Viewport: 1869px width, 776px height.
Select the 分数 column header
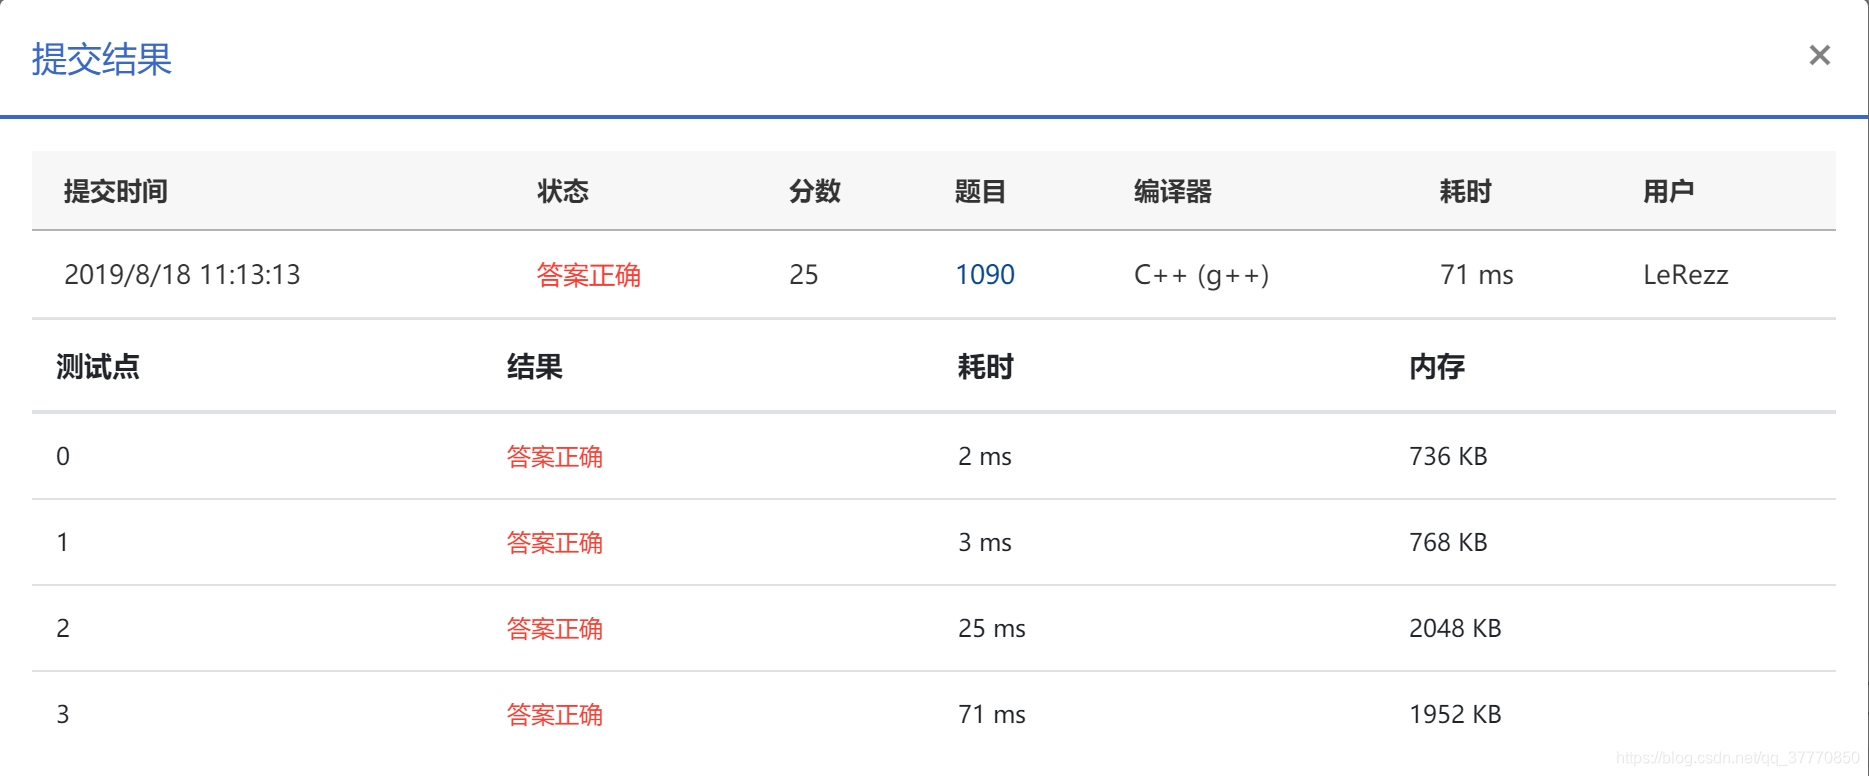(815, 191)
